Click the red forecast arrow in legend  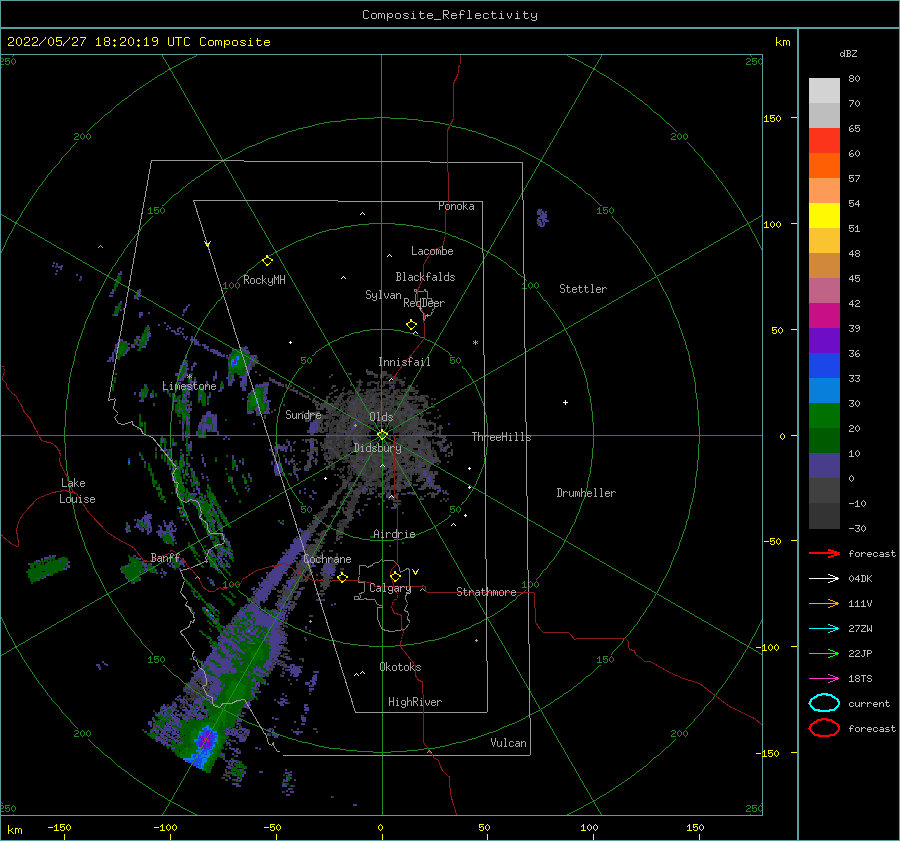[x=824, y=553]
